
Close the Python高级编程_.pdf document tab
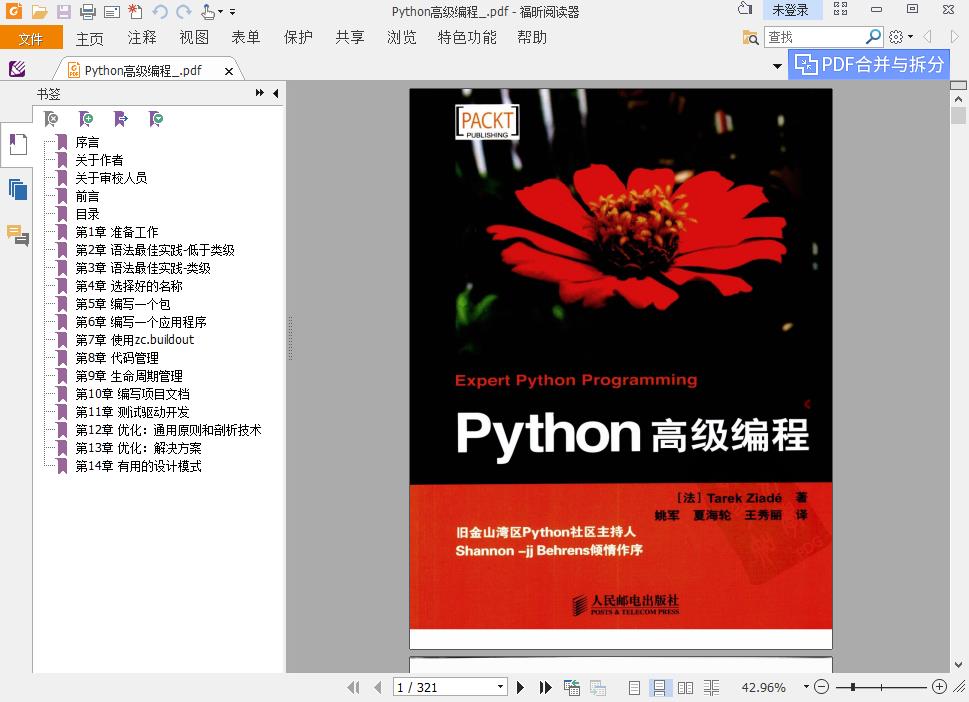[x=229, y=72]
